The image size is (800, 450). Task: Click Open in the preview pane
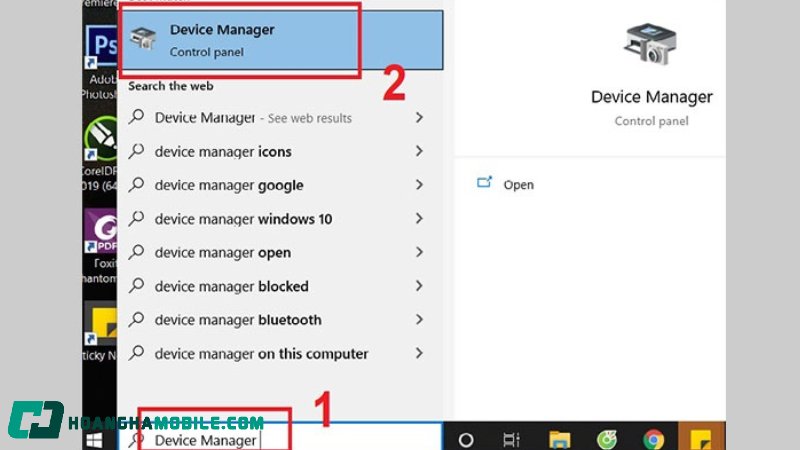click(518, 185)
